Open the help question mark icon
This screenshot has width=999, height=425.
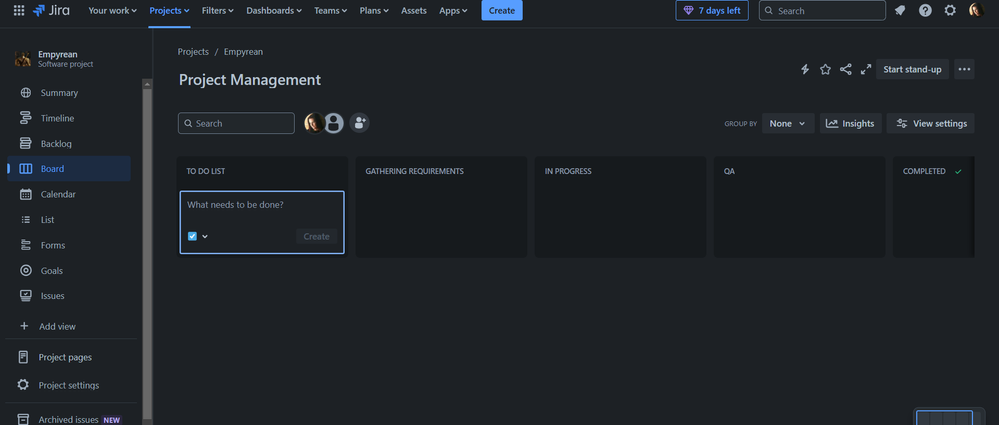925,10
